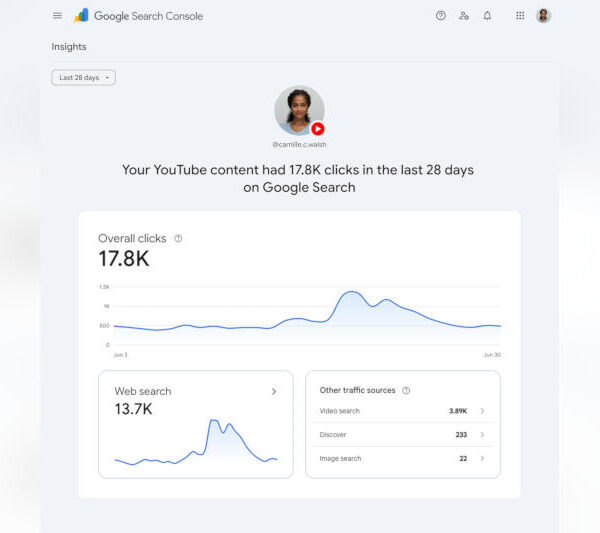
Task: Click the info icon beside Other traffic sources
Action: (x=406, y=390)
